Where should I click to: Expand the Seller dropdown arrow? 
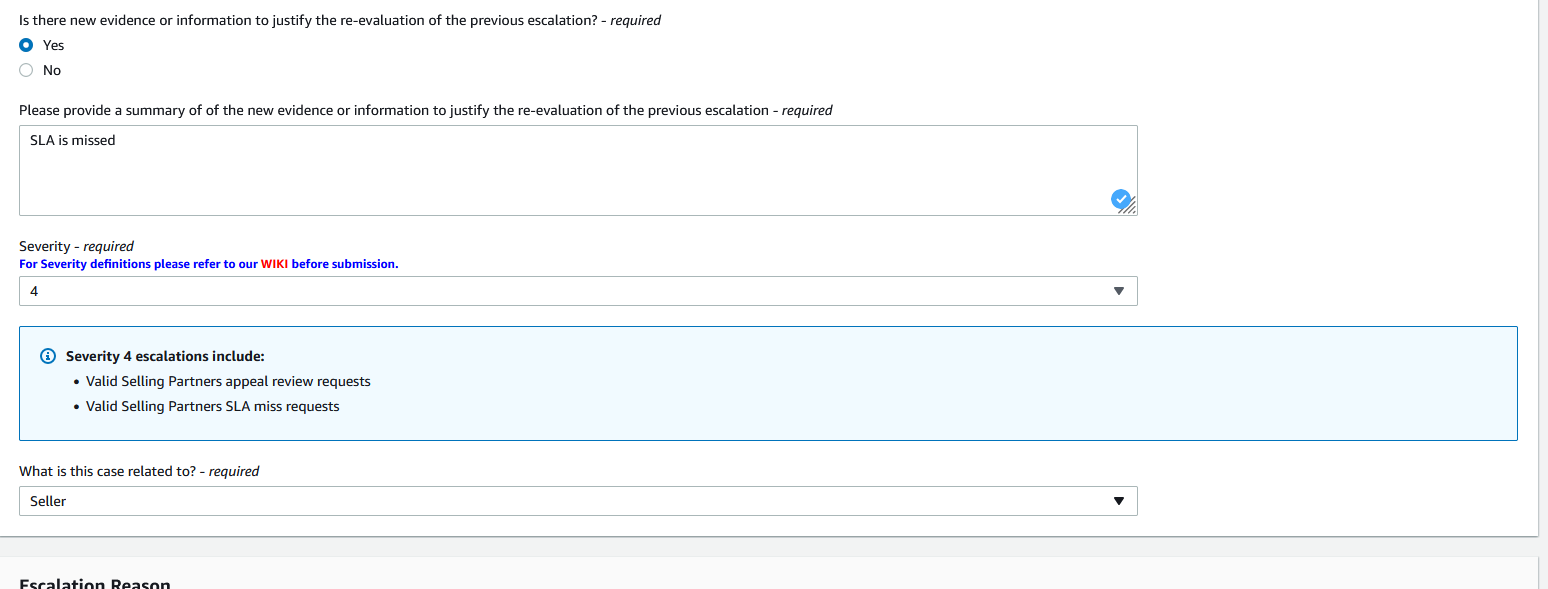[x=1119, y=501]
